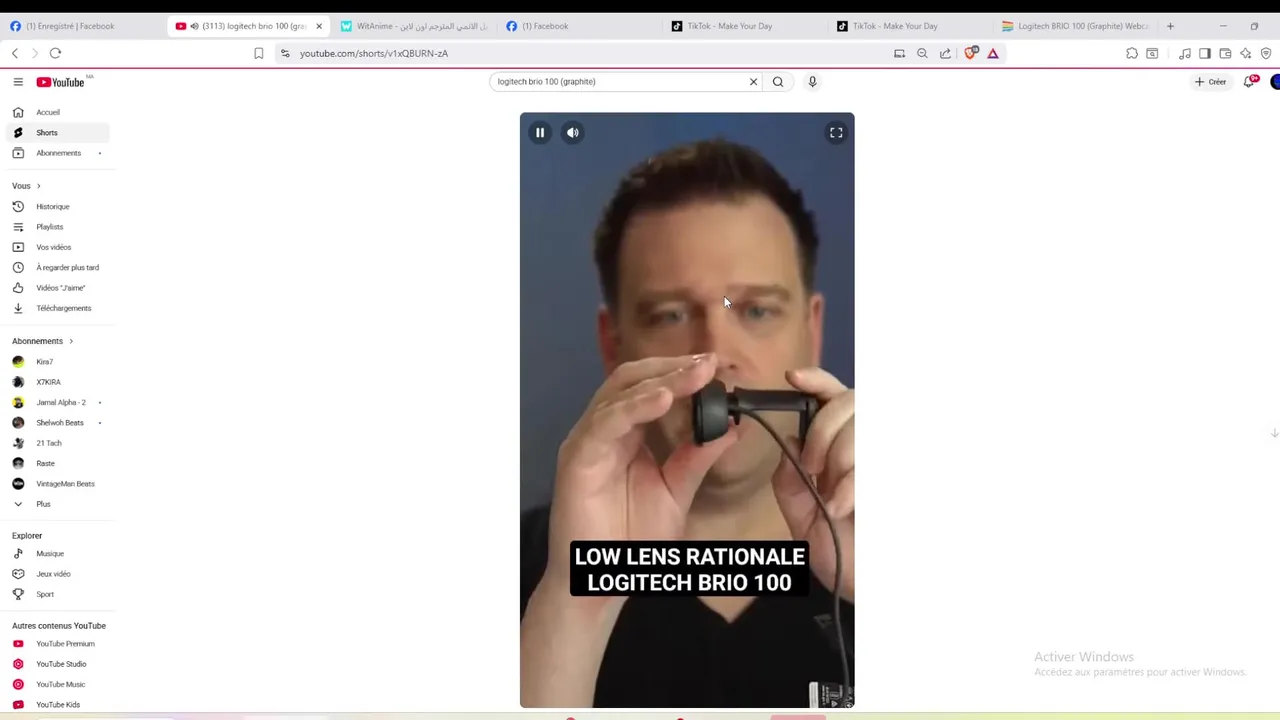Open Musique under Explorer
The image size is (1280, 720).
[58, 553]
